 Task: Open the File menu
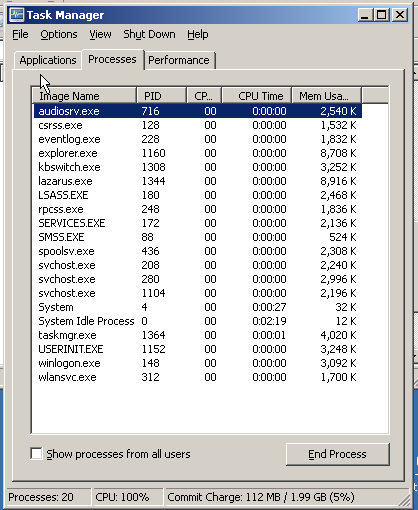20,34
